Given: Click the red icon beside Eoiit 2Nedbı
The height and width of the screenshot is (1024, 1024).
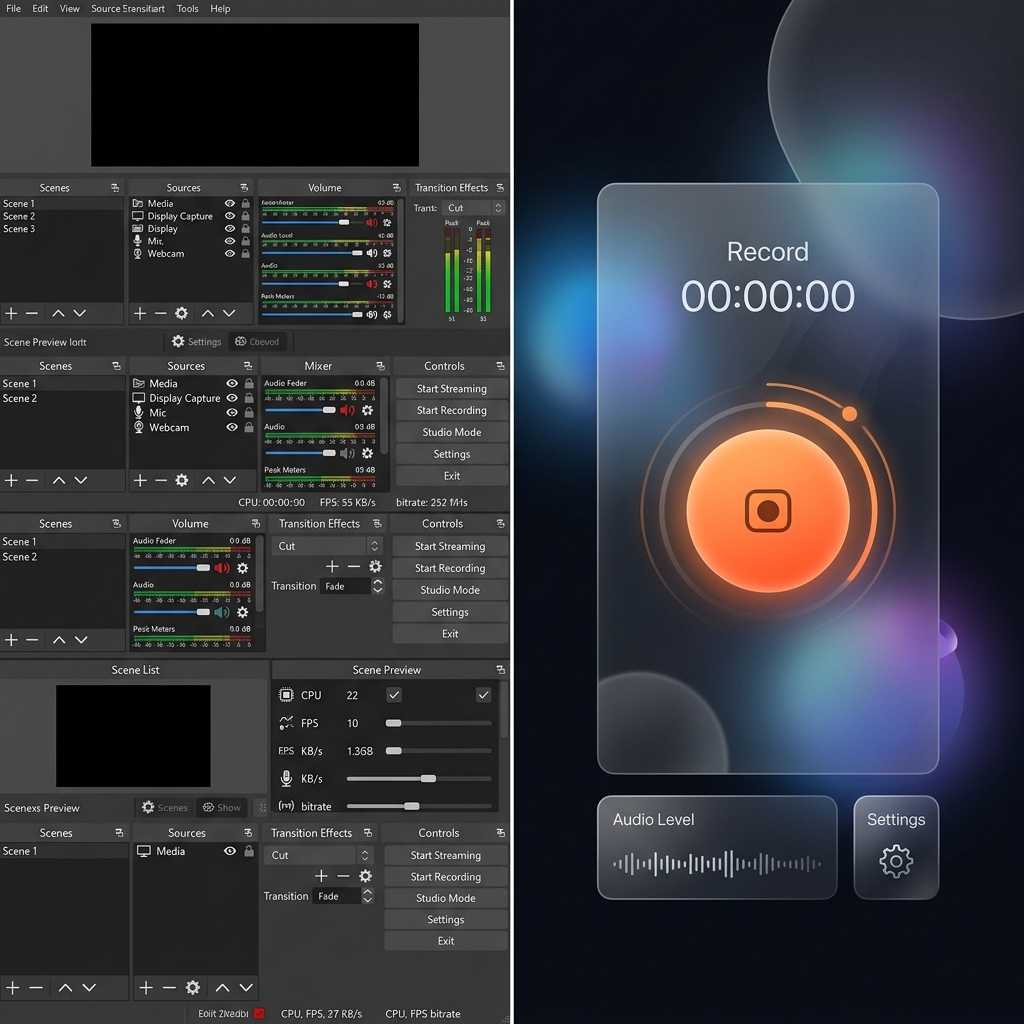Looking at the screenshot, I should pos(259,1014).
